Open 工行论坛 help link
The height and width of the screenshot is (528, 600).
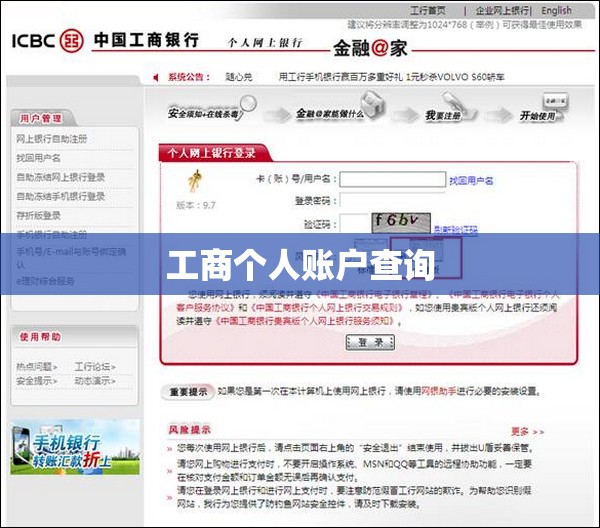(x=95, y=367)
